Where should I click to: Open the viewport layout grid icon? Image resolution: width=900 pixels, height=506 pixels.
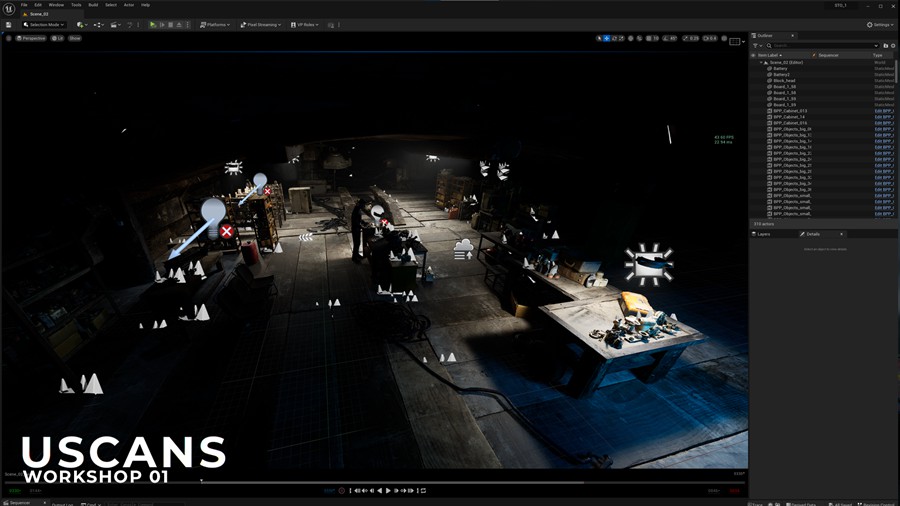coord(735,41)
